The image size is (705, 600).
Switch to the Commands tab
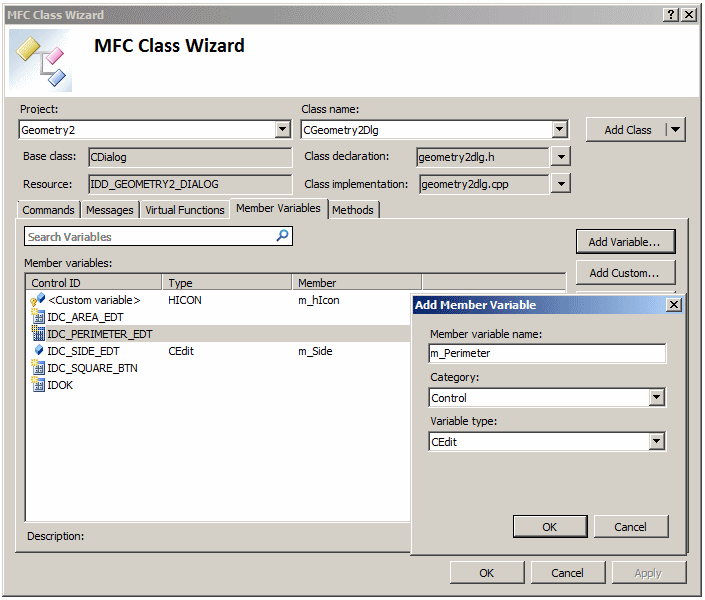(49, 210)
